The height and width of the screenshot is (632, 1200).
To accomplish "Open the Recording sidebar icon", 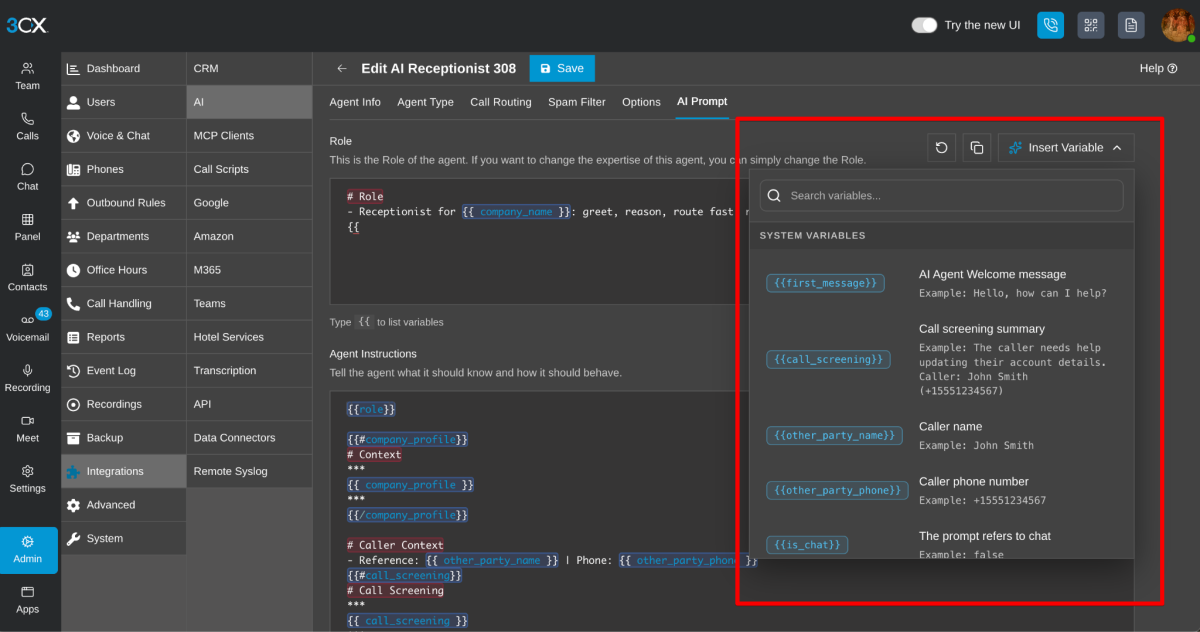I will pyautogui.click(x=28, y=378).
